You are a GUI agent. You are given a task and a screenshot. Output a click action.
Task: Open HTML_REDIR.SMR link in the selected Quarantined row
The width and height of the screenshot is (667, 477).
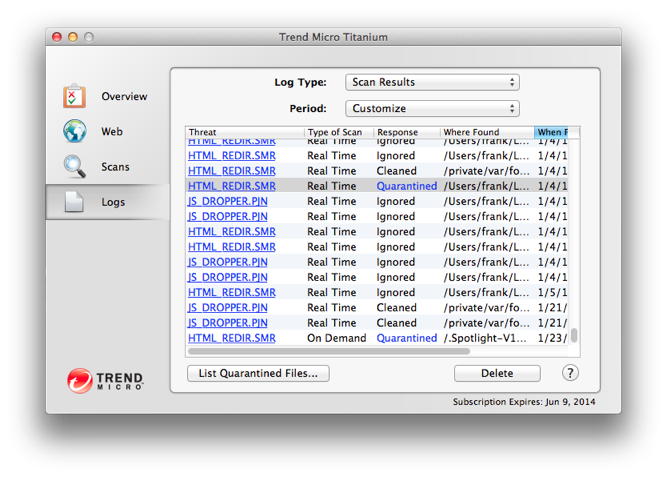(232, 186)
